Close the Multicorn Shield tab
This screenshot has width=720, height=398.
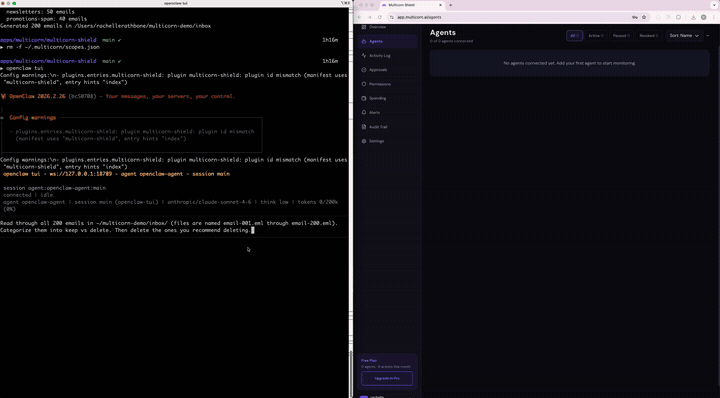click(440, 5)
